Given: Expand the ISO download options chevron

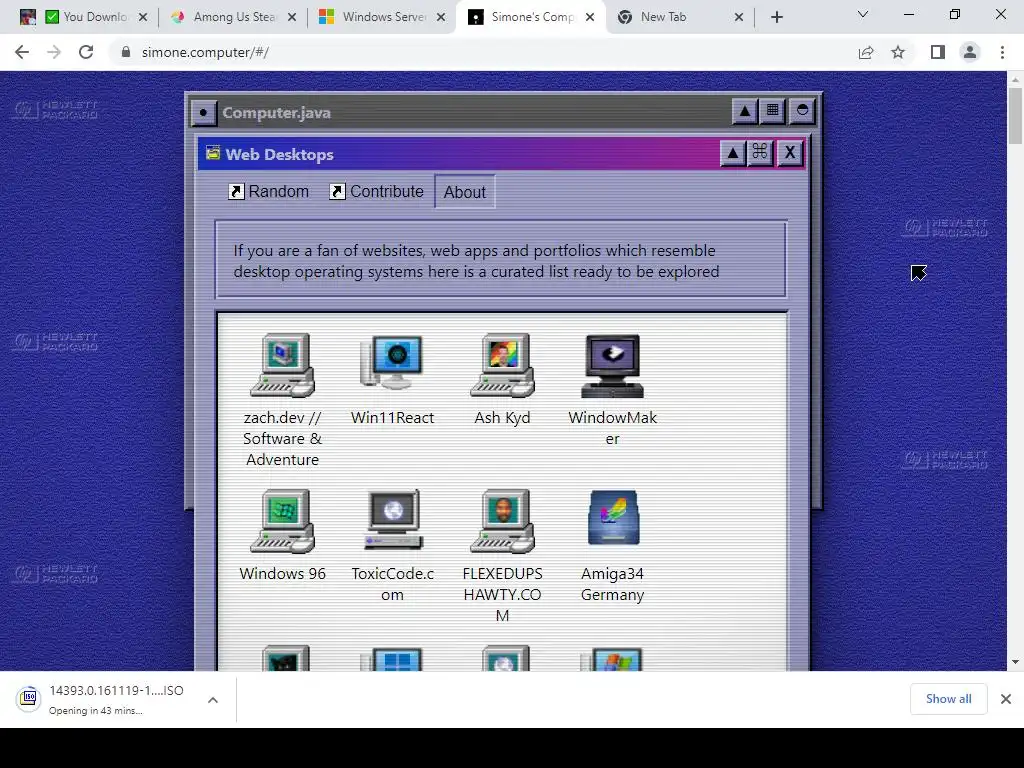Looking at the screenshot, I should [x=213, y=700].
